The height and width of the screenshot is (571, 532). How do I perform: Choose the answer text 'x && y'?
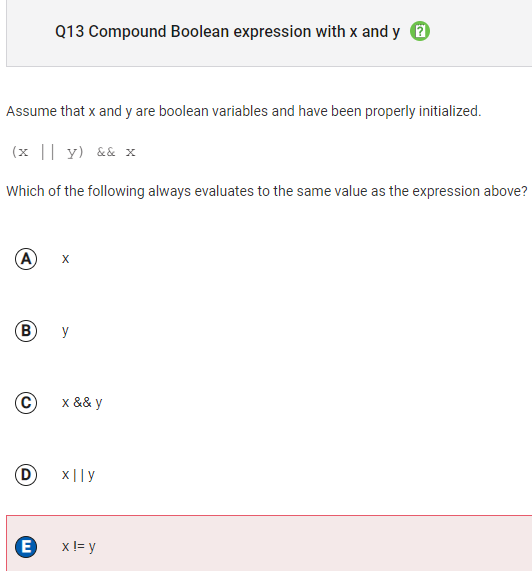tap(82, 403)
